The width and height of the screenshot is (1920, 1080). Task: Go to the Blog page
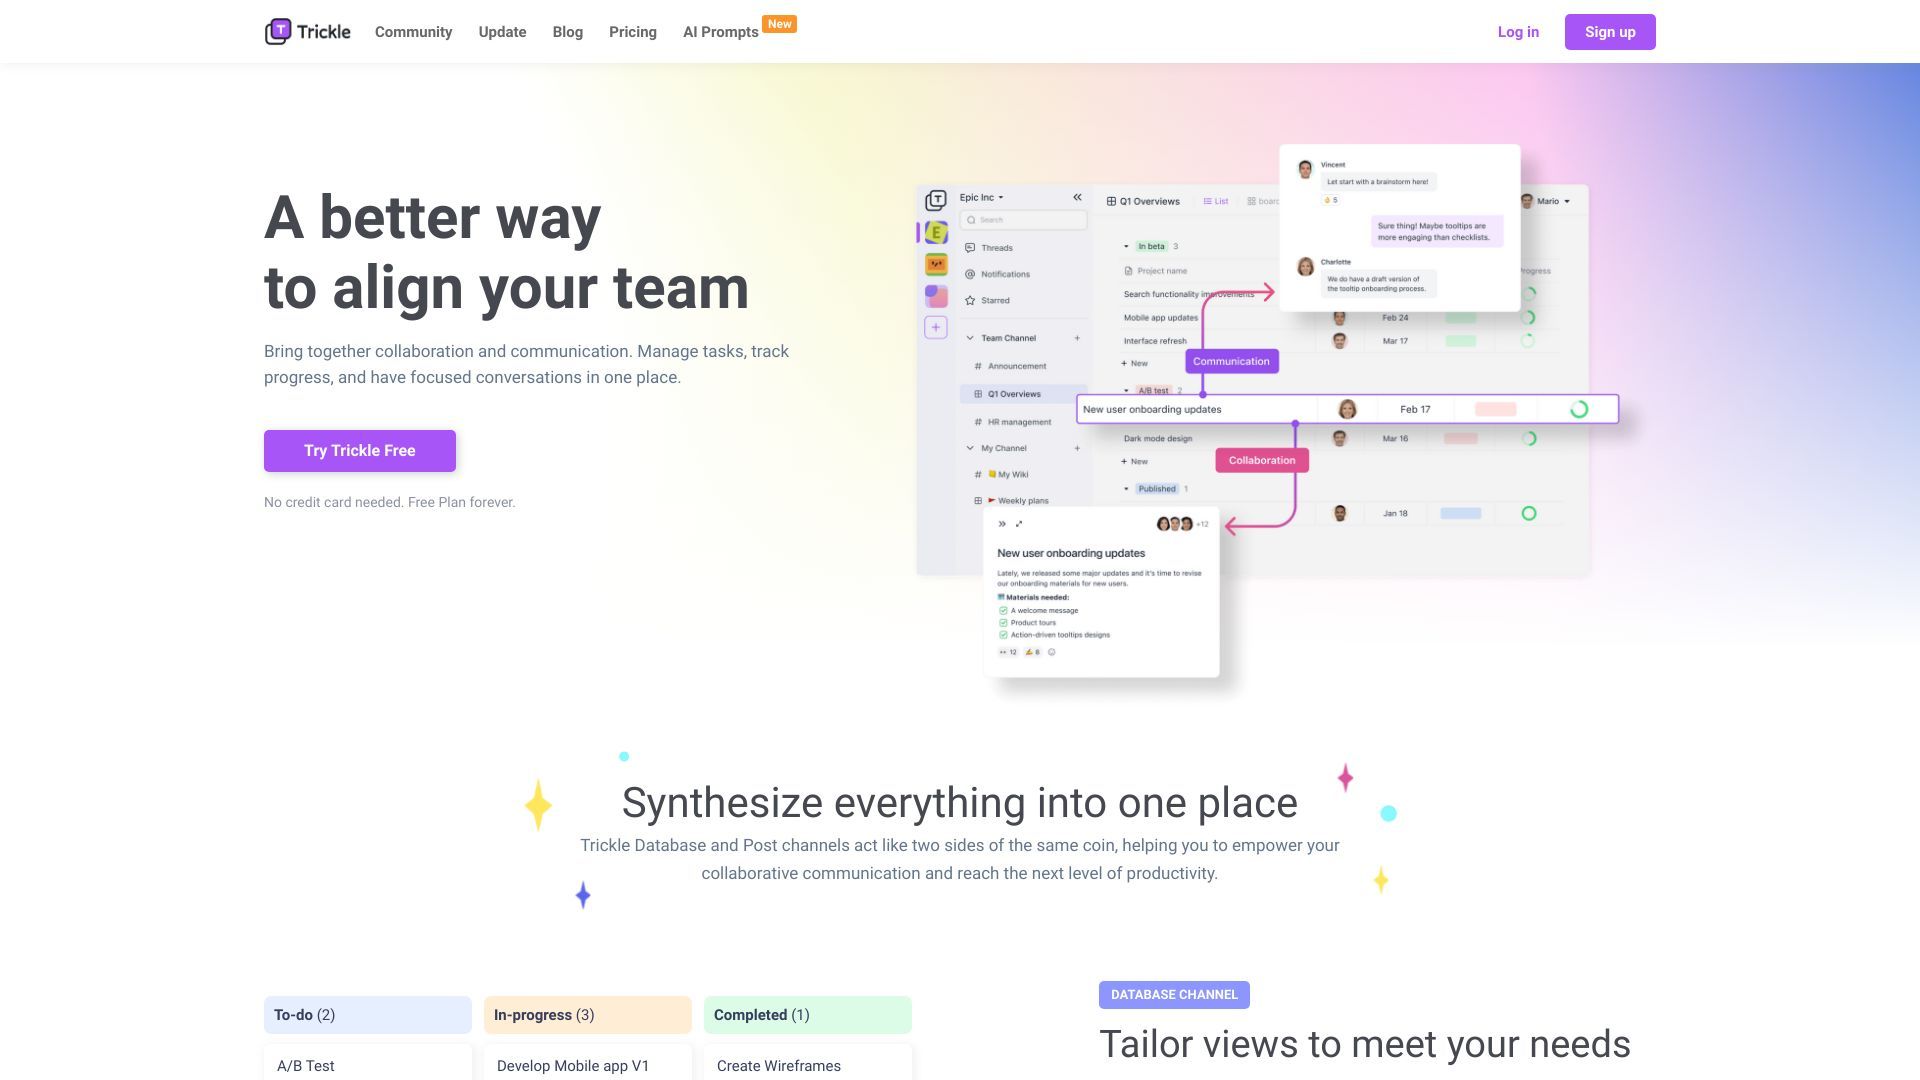pos(567,32)
